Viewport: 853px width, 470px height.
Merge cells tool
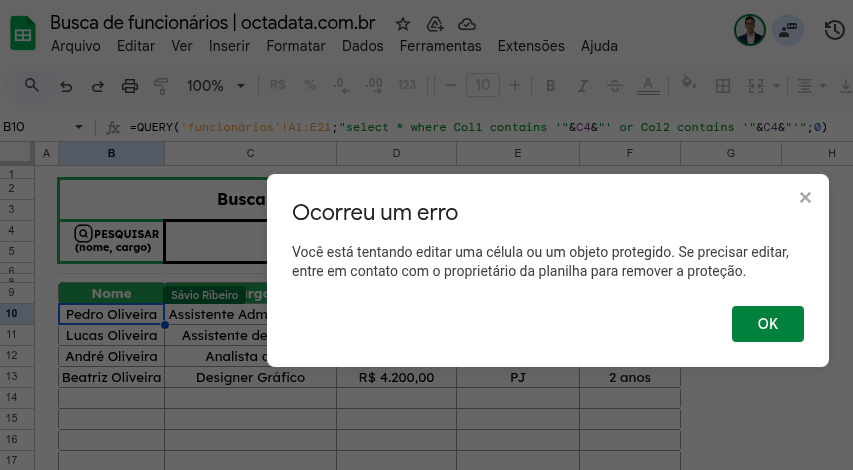[756, 86]
